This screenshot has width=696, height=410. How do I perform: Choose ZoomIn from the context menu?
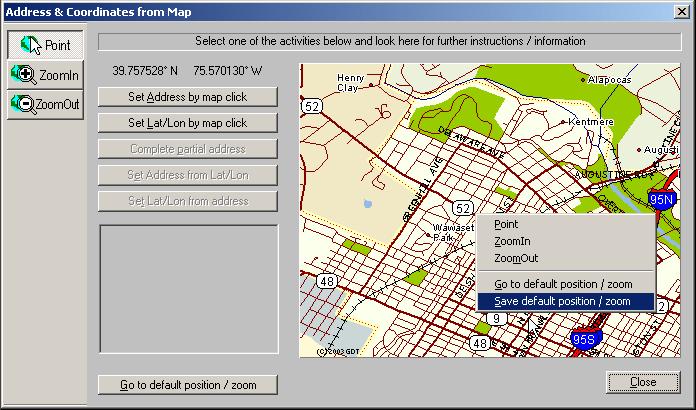point(512,242)
